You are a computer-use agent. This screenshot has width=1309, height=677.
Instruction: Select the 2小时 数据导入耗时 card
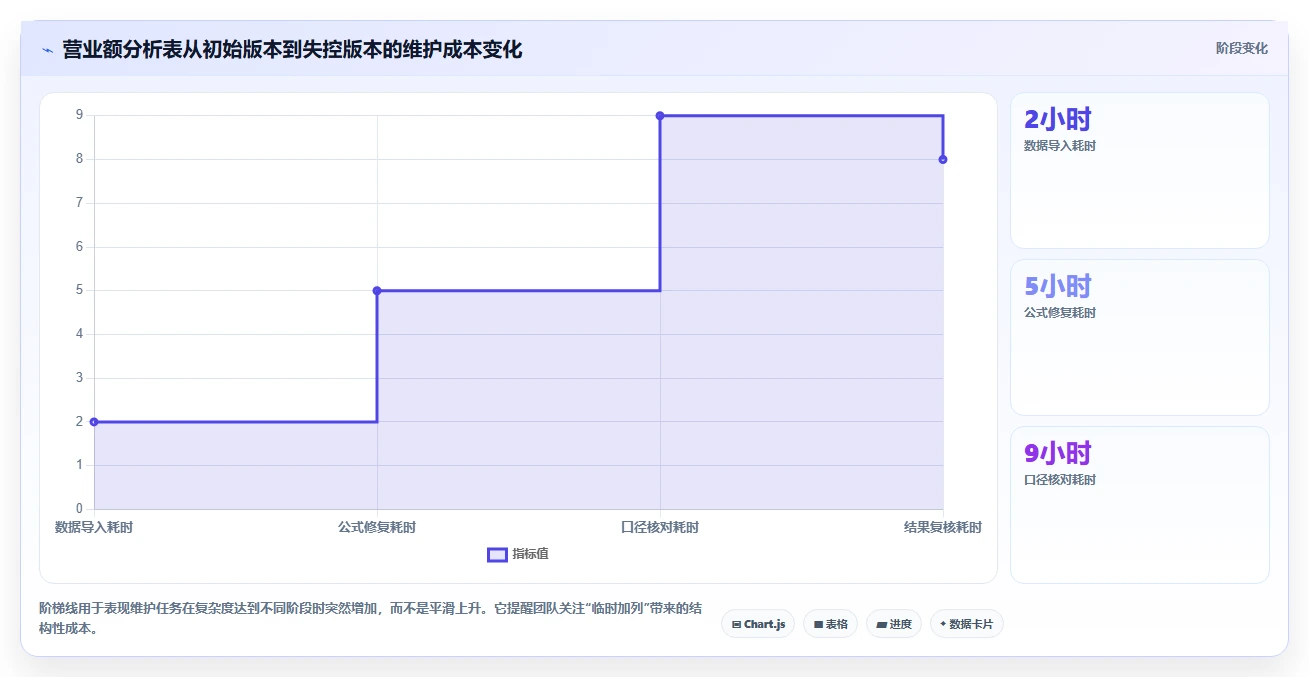(1139, 170)
